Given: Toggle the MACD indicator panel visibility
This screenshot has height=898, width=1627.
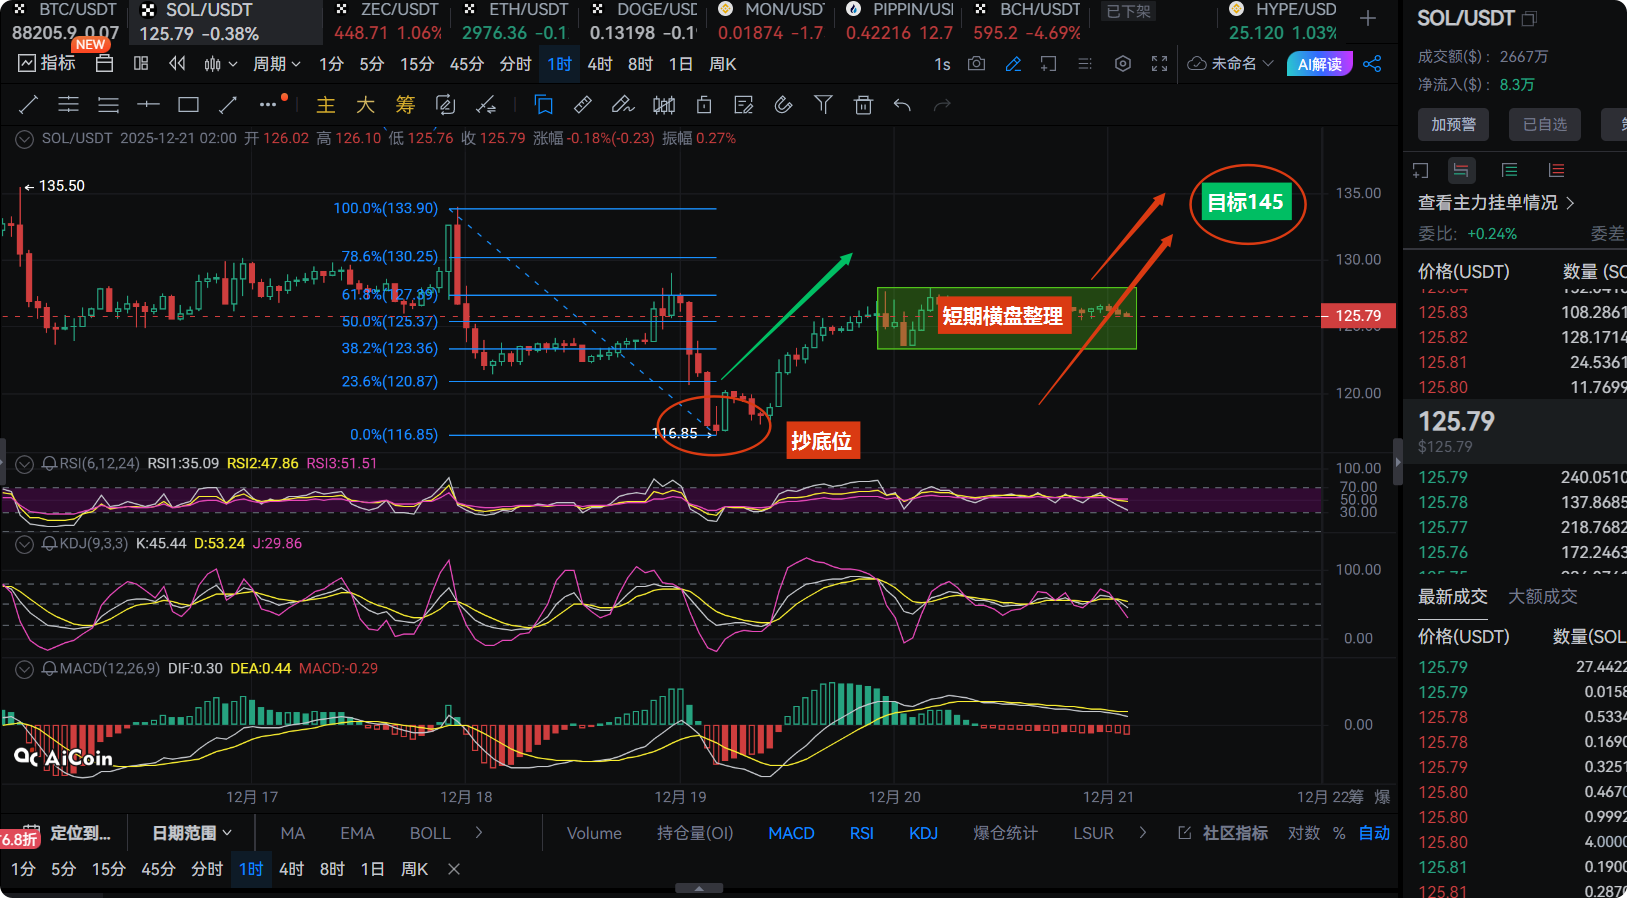Looking at the screenshot, I should click(x=24, y=669).
